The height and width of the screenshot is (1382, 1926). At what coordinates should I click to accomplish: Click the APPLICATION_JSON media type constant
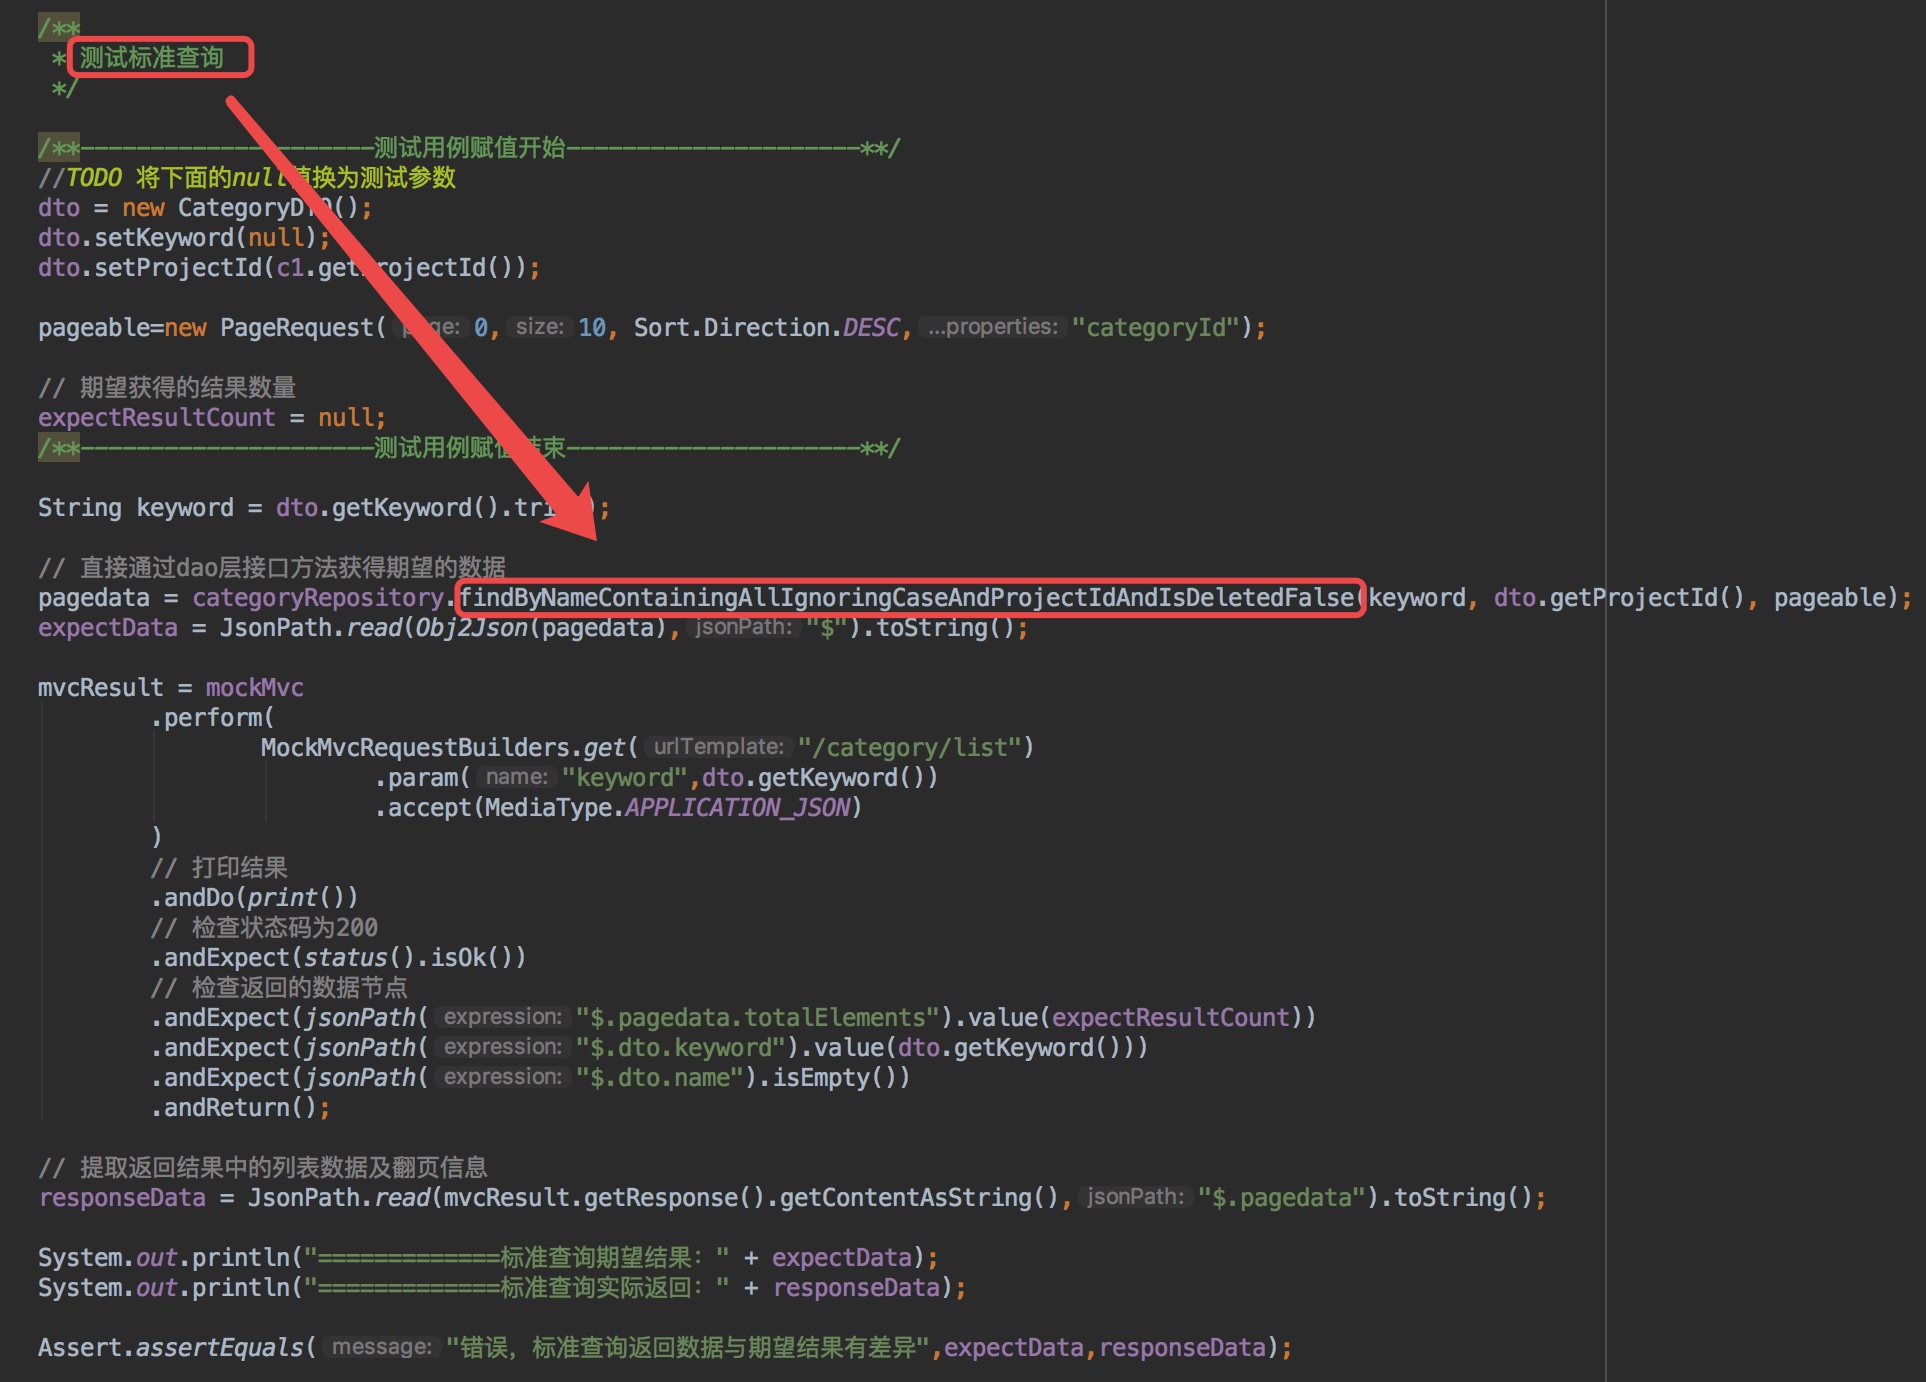738,808
